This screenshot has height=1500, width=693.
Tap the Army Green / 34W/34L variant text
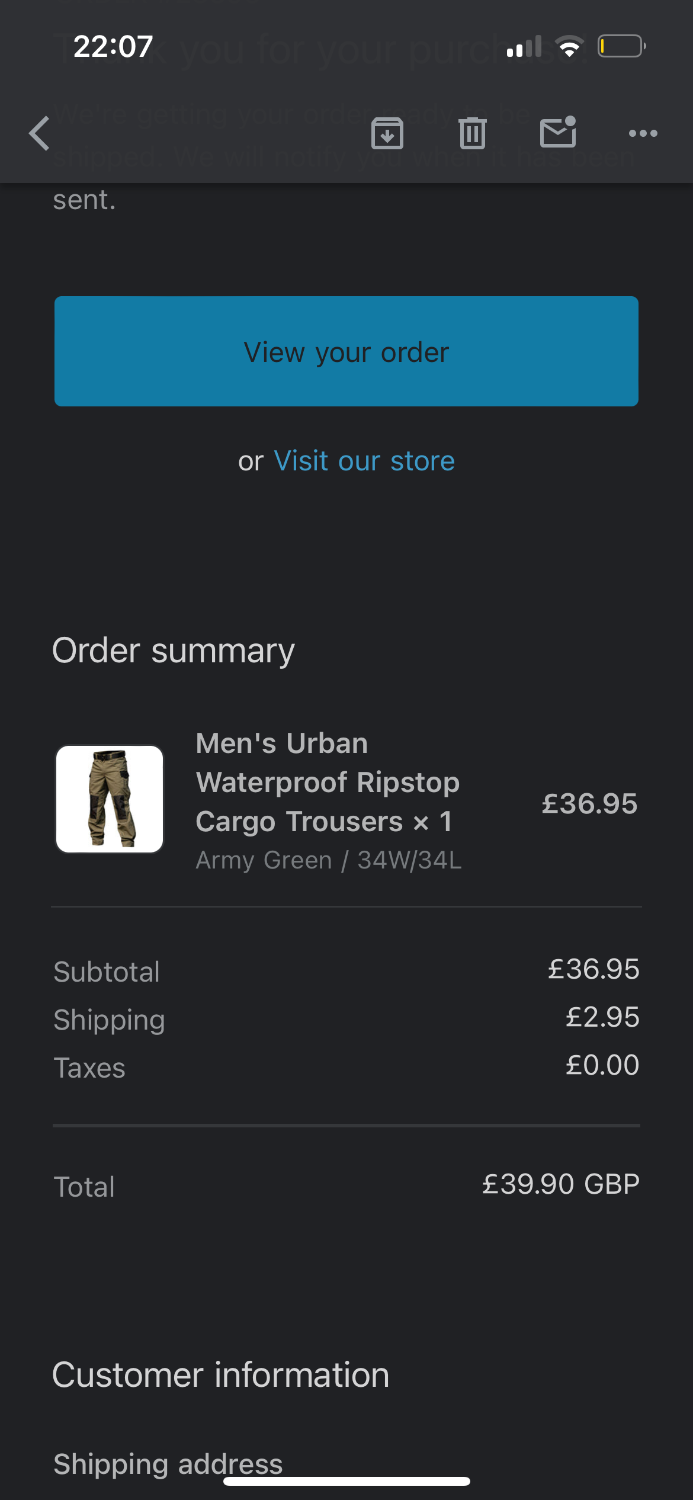pos(328,860)
